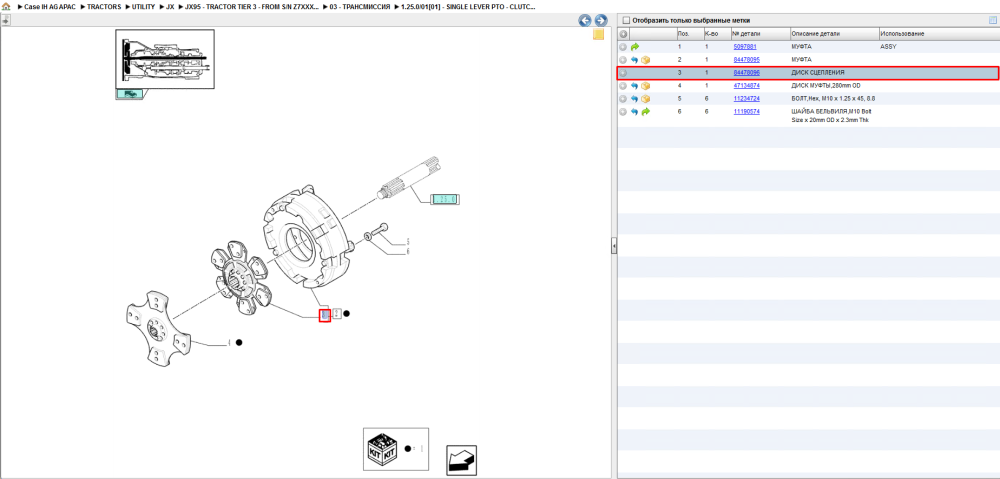Viewport: 1000px width, 479px height.
Task: Open part number link 11234724
Action: point(746,99)
